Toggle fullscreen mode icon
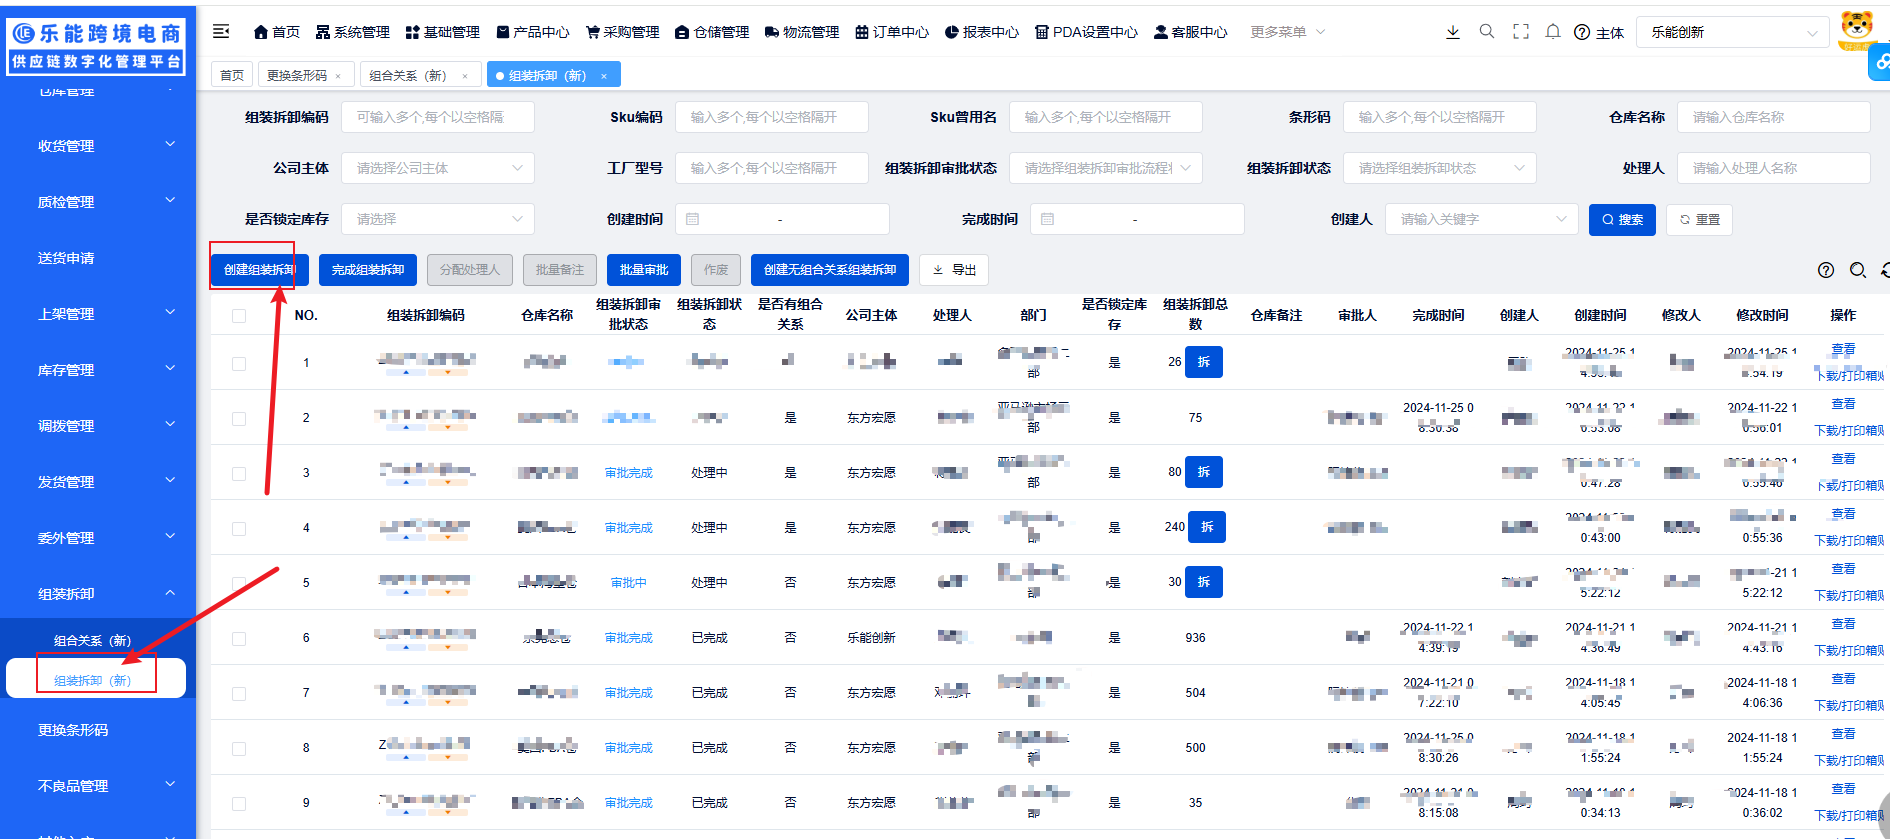 point(1521,32)
